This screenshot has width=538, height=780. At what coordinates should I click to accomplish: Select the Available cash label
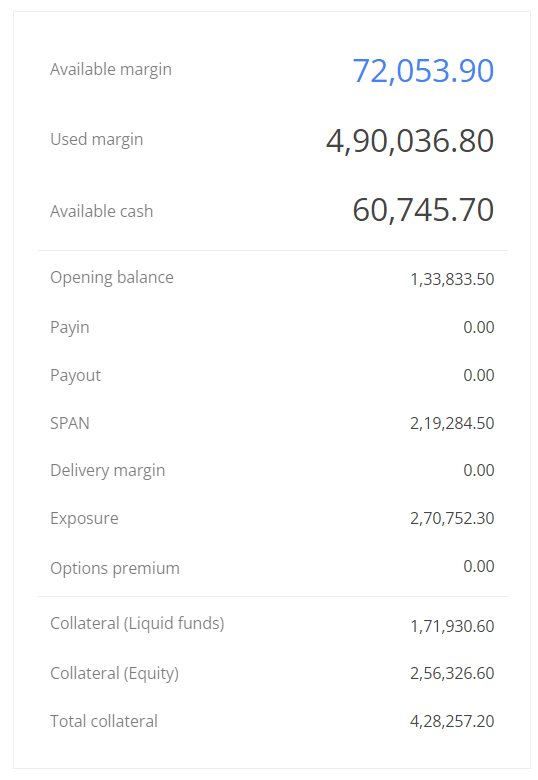pos(101,211)
